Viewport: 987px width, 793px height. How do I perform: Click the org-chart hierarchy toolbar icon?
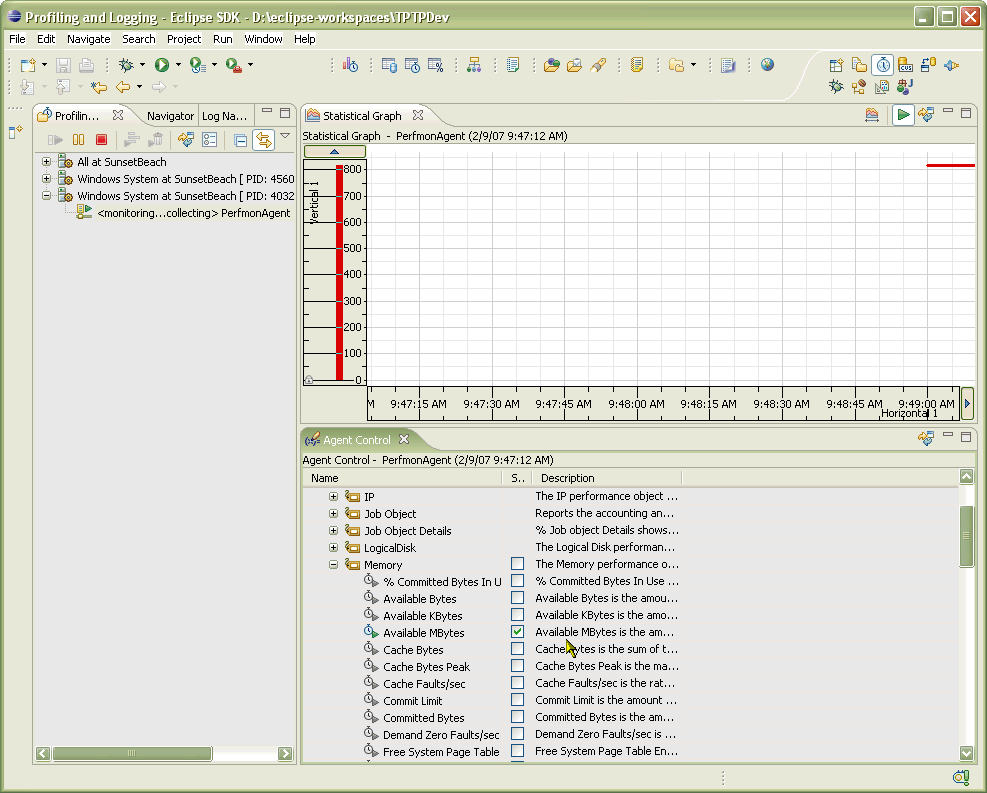coord(474,65)
